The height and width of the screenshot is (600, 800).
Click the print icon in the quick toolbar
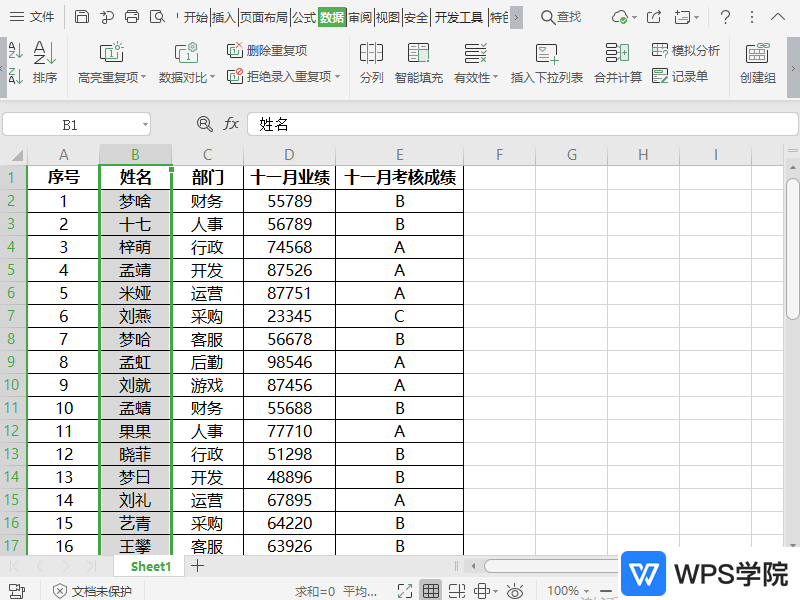click(132, 17)
